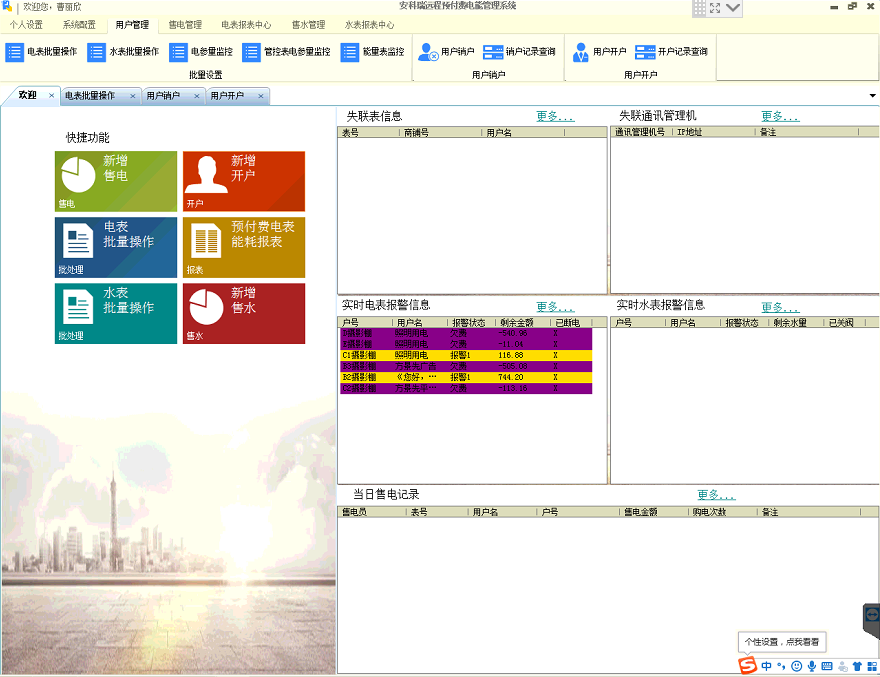The image size is (880, 677).
Task: Open the 电表报表中心 menu
Action: click(246, 25)
